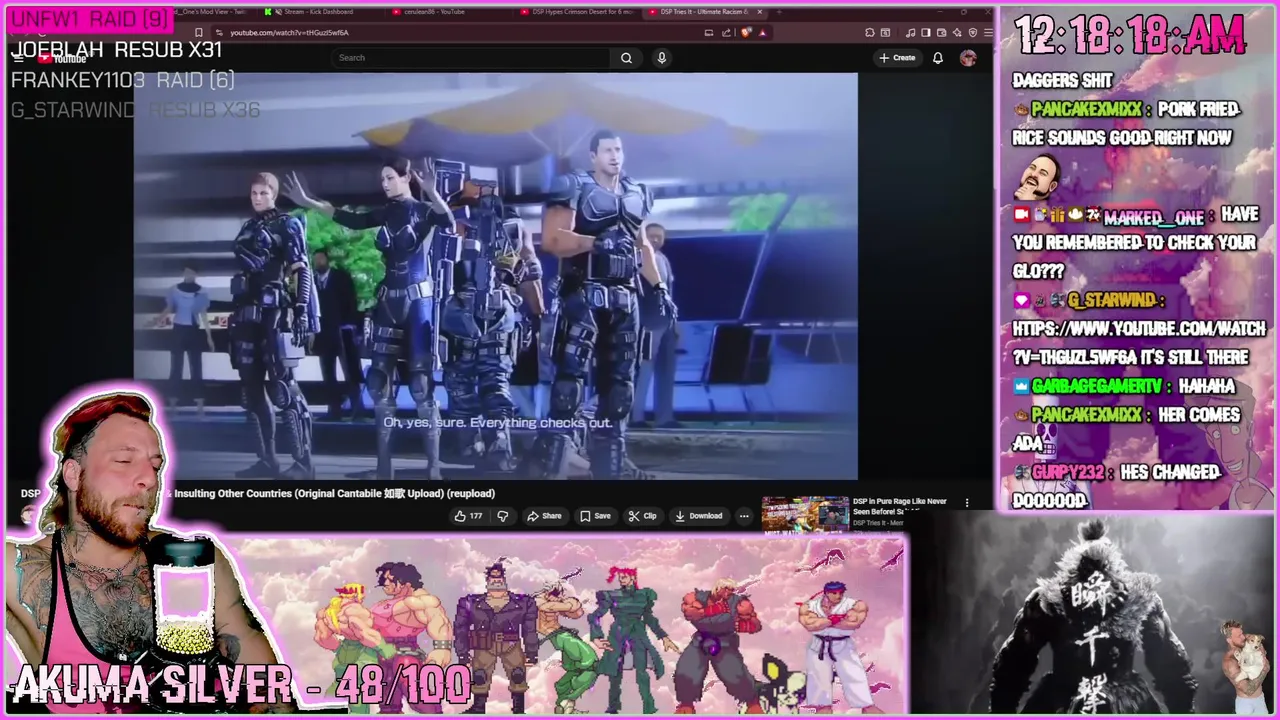The height and width of the screenshot is (720, 1280).
Task: Open more actions ellipsis under video
Action: pos(743,516)
